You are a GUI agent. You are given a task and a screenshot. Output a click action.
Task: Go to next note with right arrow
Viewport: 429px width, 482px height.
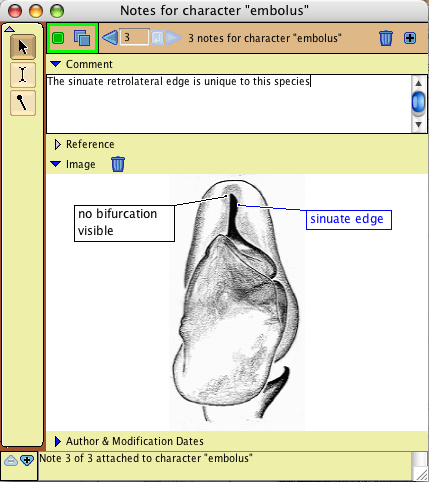[173, 38]
